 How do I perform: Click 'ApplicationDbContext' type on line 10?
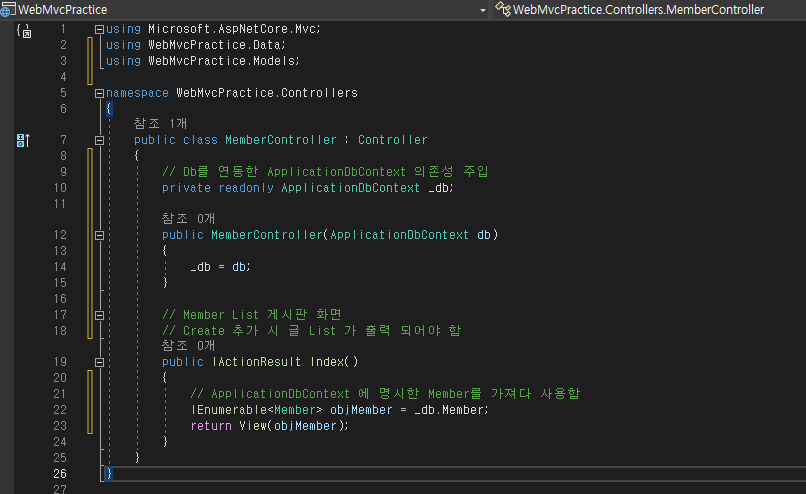coord(351,188)
